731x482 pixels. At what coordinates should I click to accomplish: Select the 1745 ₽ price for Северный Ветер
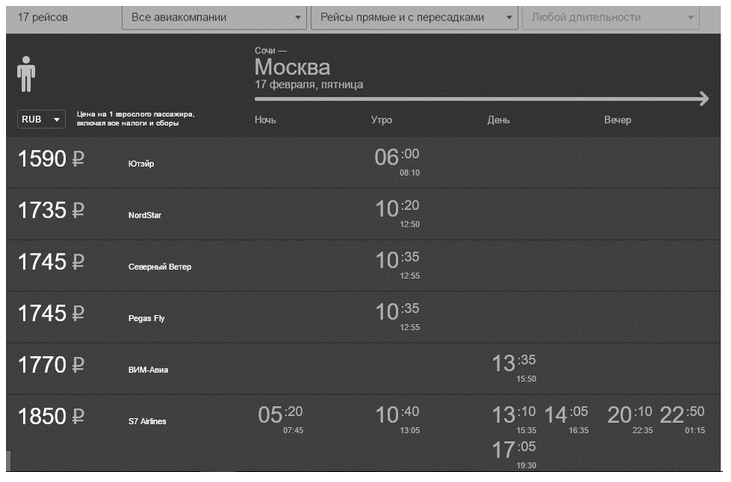click(51, 262)
